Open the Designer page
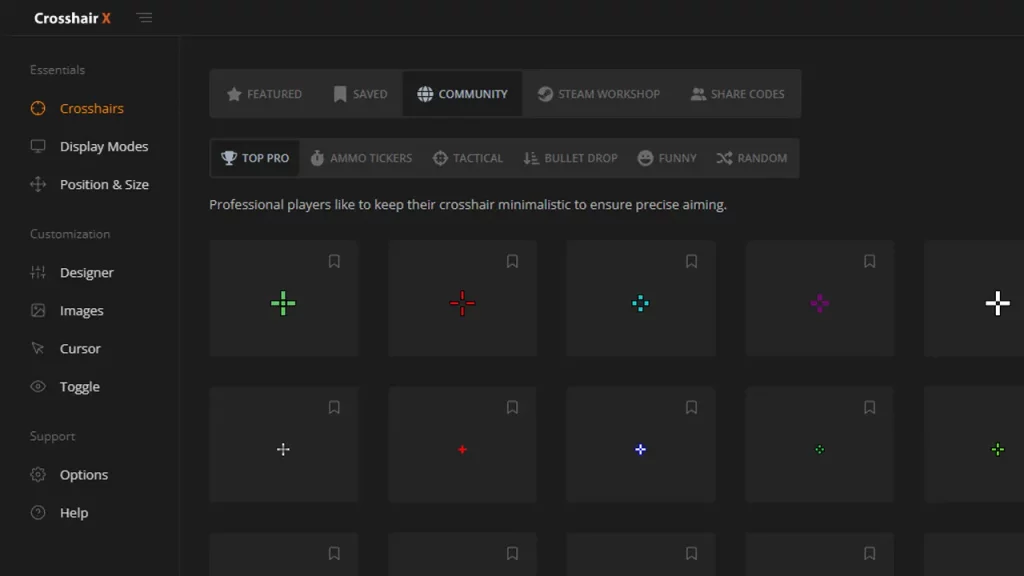1024x576 pixels. (x=72, y=272)
